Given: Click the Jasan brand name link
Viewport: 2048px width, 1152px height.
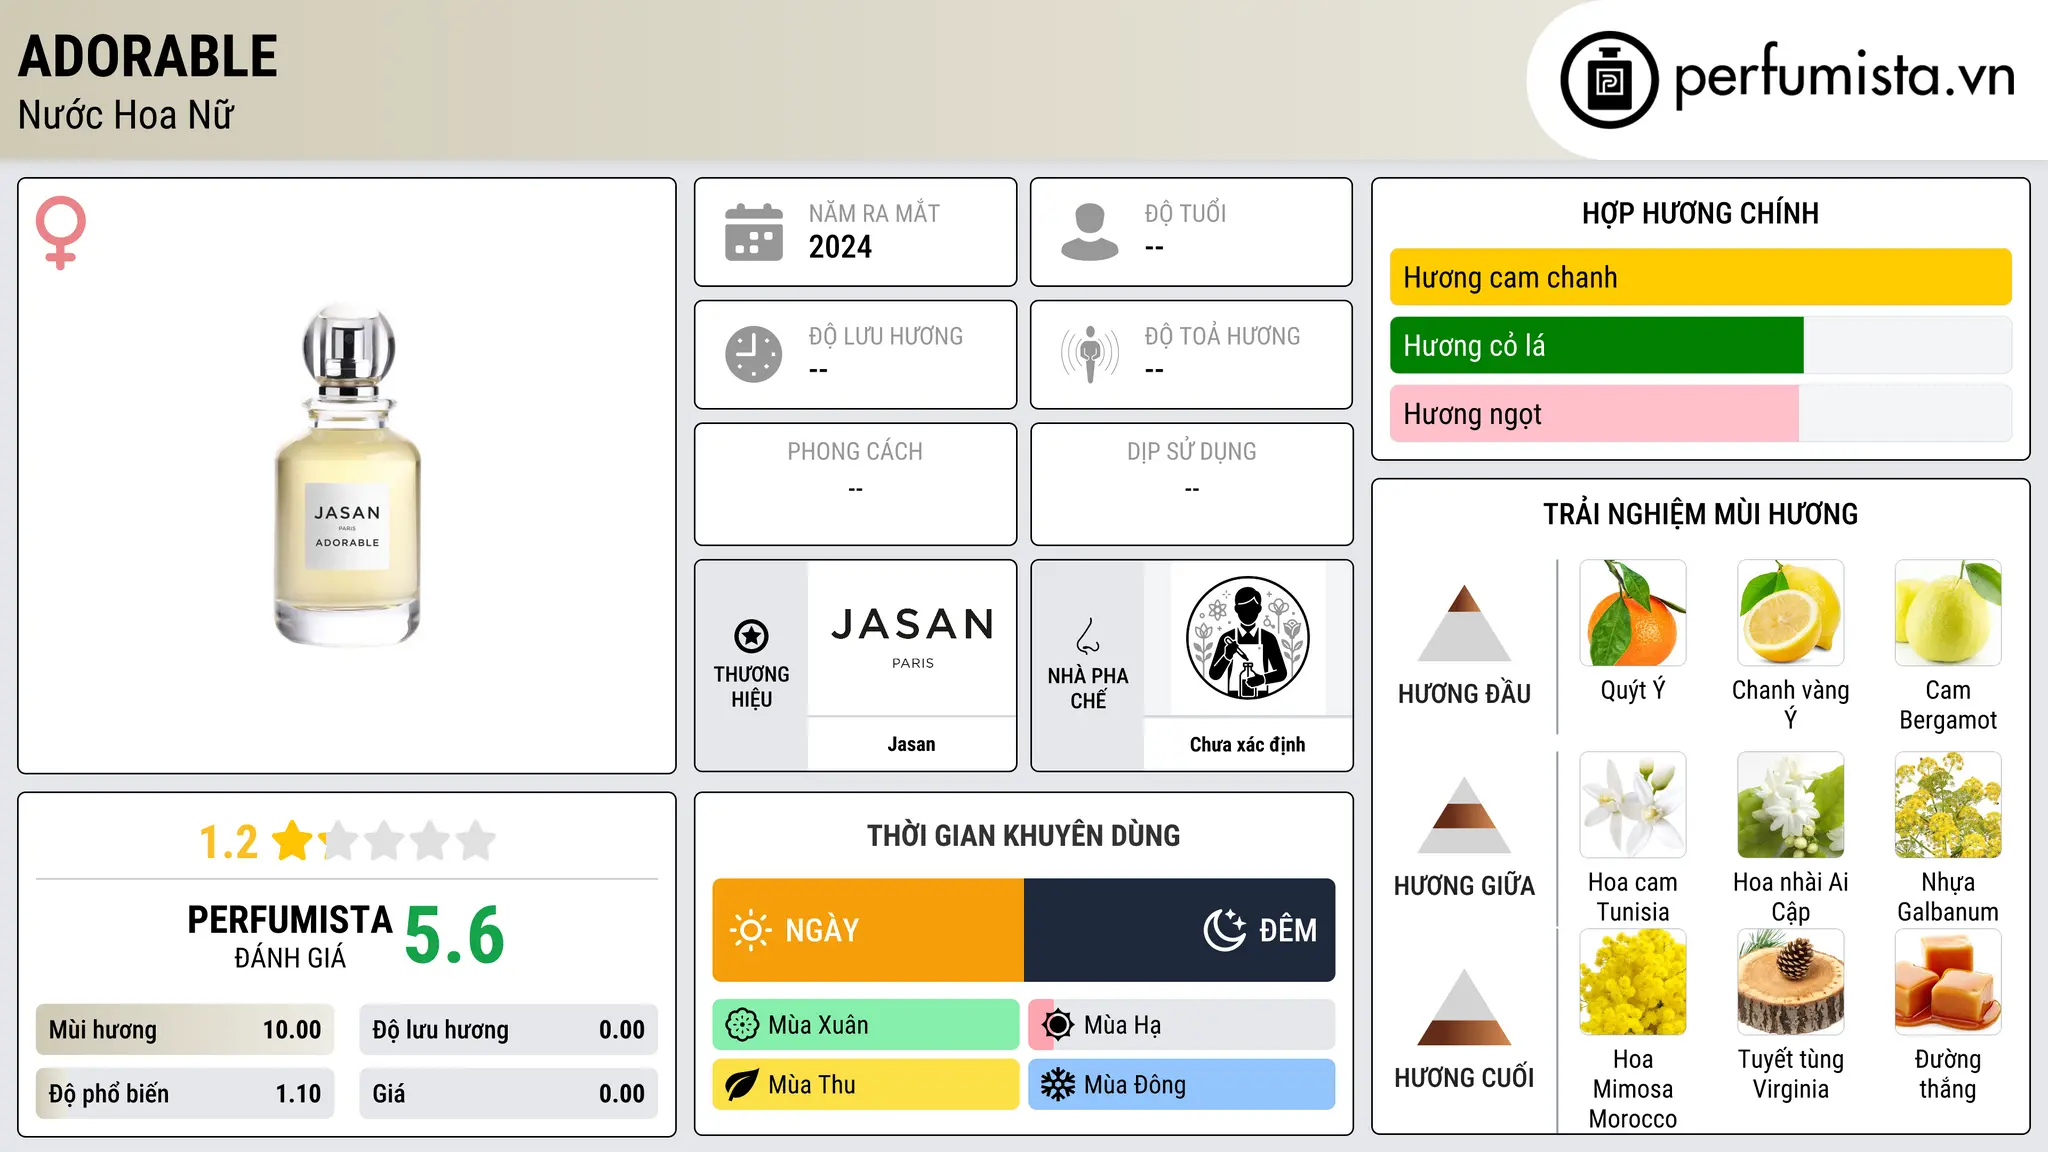Looking at the screenshot, I should coord(912,744).
